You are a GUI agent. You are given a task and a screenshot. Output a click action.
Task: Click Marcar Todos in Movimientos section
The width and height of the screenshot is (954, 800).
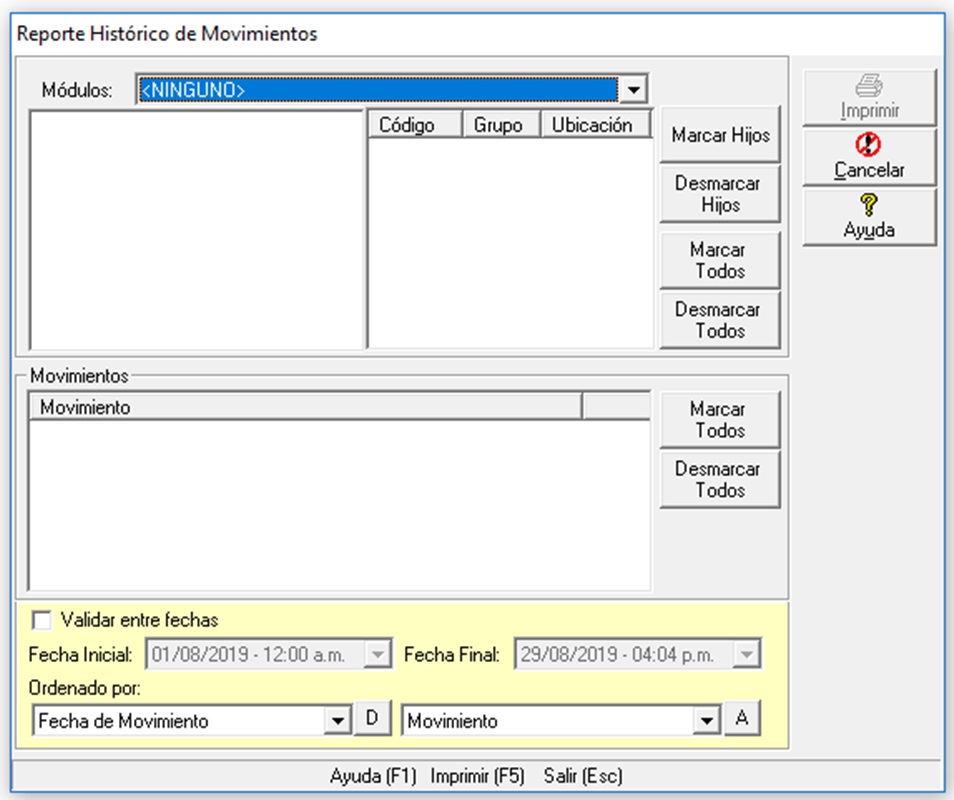[x=720, y=420]
